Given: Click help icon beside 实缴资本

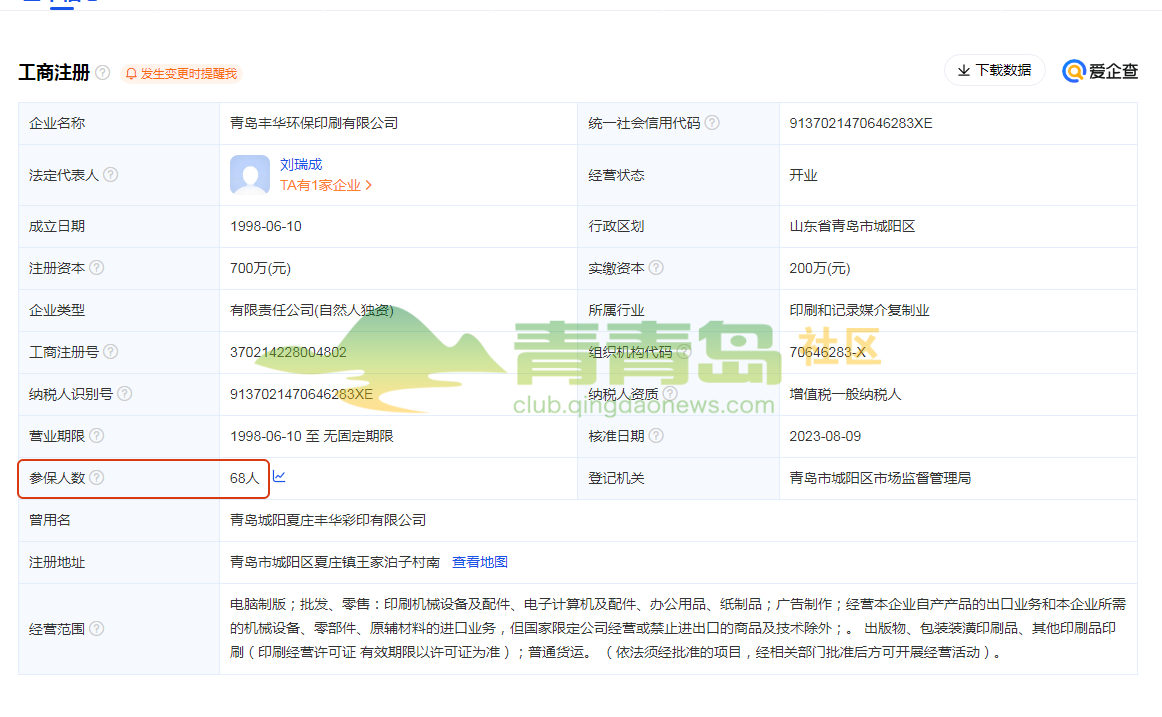Looking at the screenshot, I should pos(656,268).
